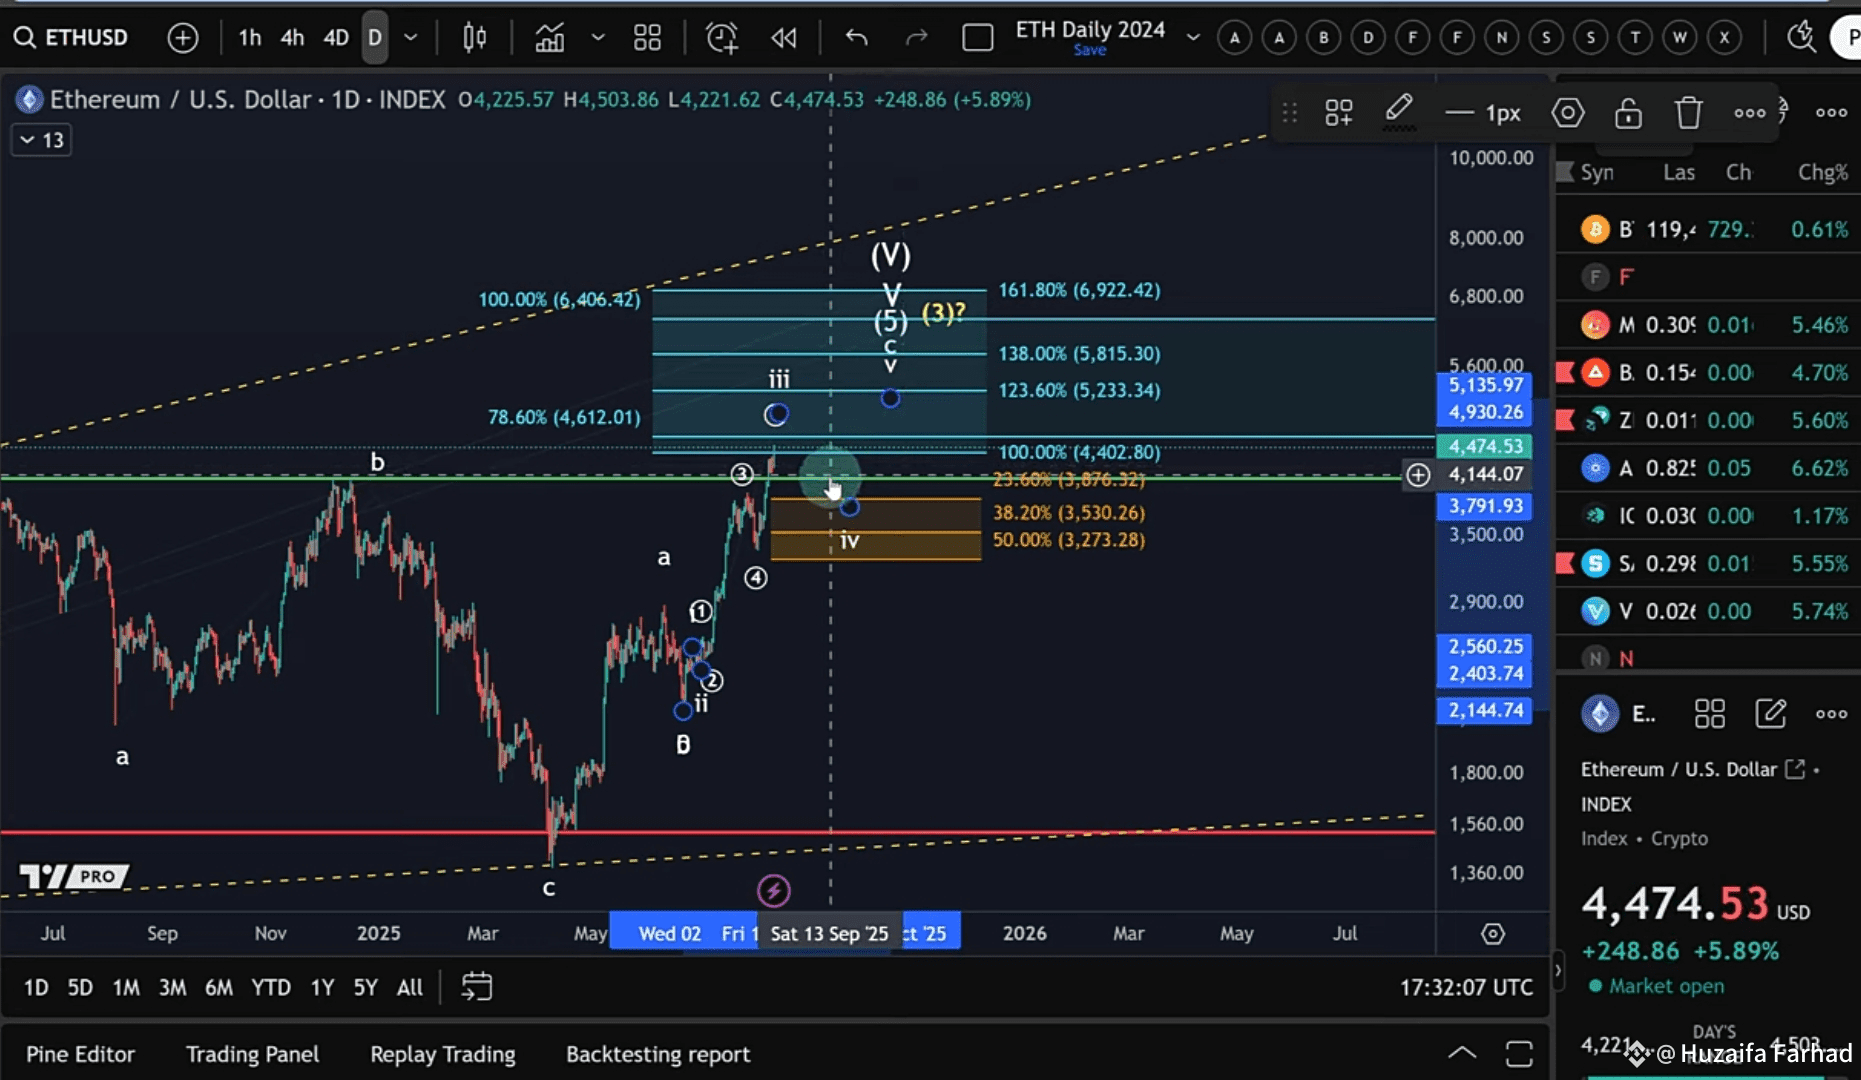Set date range to 6M
Viewport: 1861px width, 1080px height.
tap(219, 988)
